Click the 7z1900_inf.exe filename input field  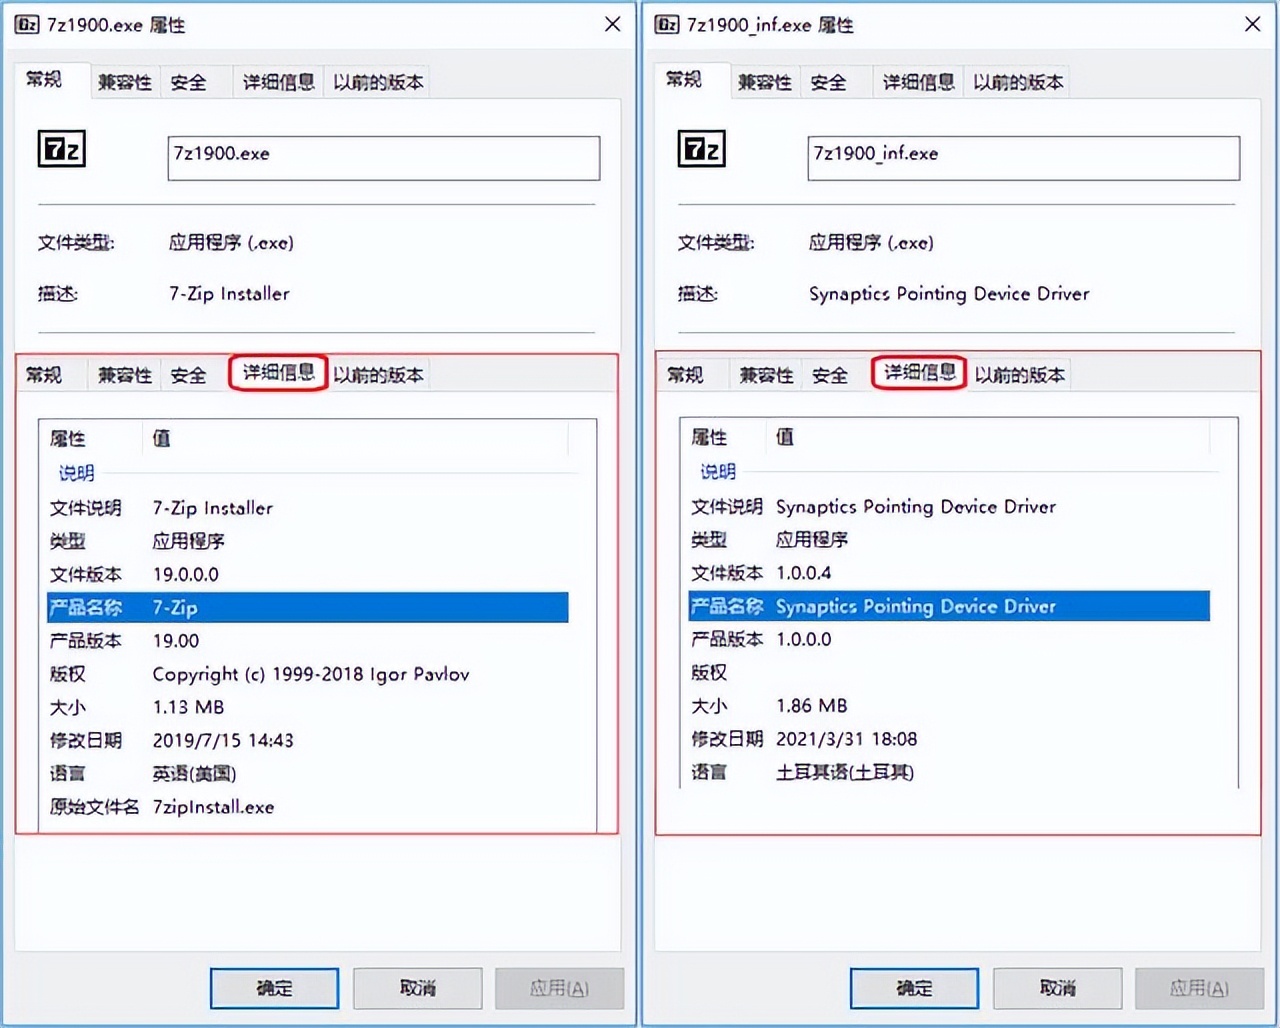tap(1024, 158)
